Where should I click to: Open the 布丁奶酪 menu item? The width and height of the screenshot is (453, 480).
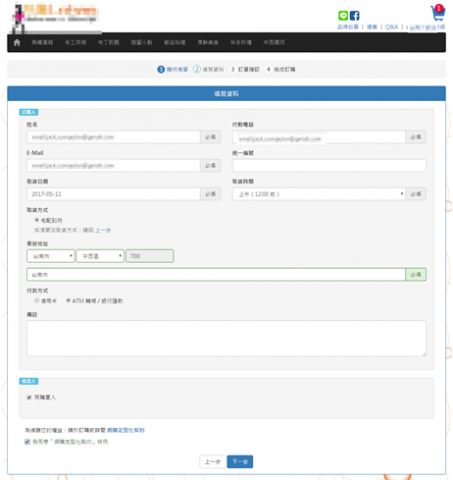tap(108, 42)
